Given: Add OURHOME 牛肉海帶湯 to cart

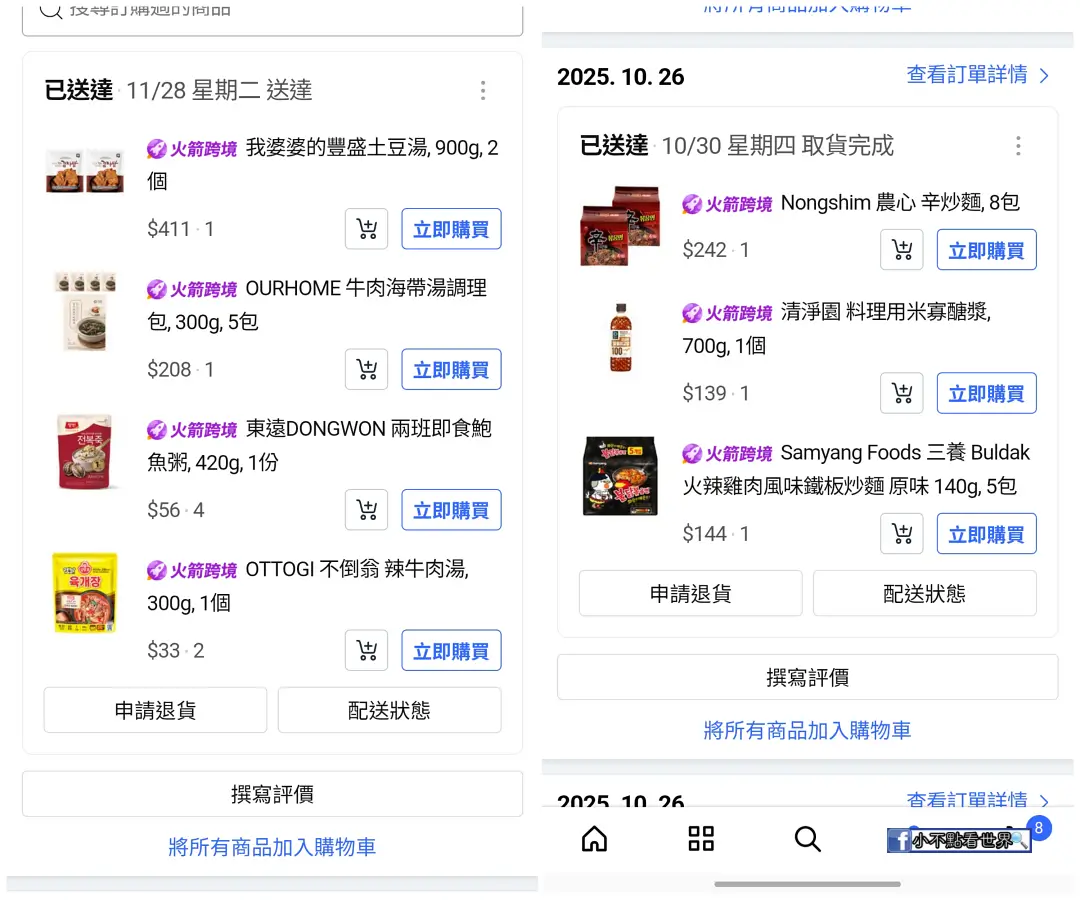Looking at the screenshot, I should (x=366, y=369).
